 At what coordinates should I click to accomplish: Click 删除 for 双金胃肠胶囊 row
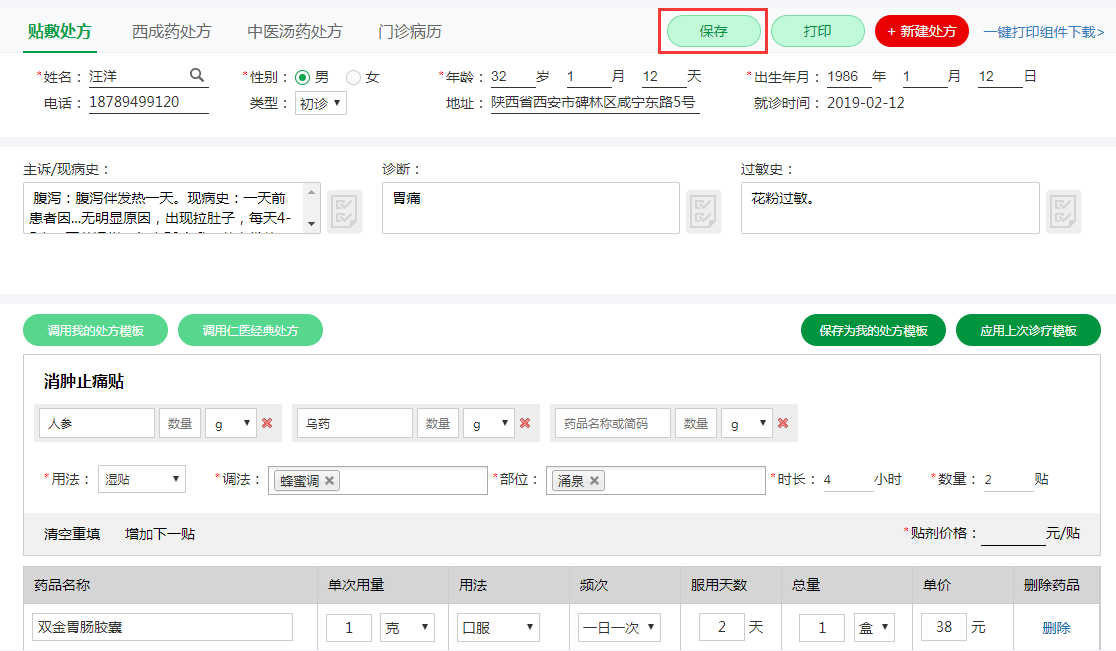[x=1056, y=628]
